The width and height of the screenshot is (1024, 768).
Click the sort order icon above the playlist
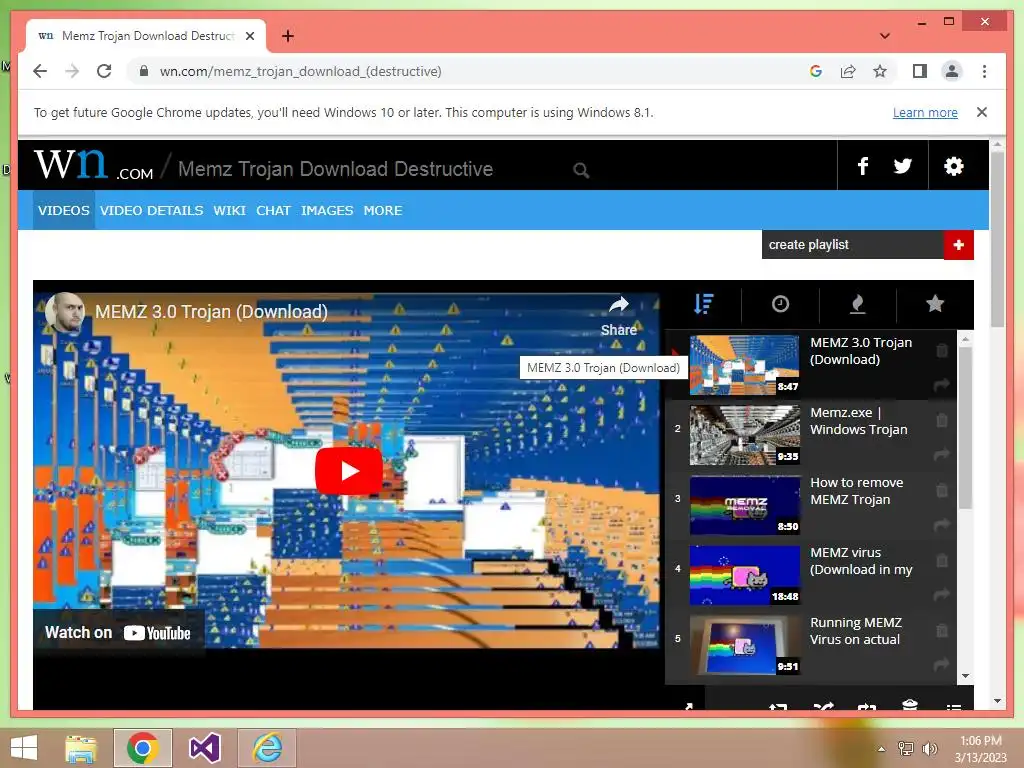(703, 304)
